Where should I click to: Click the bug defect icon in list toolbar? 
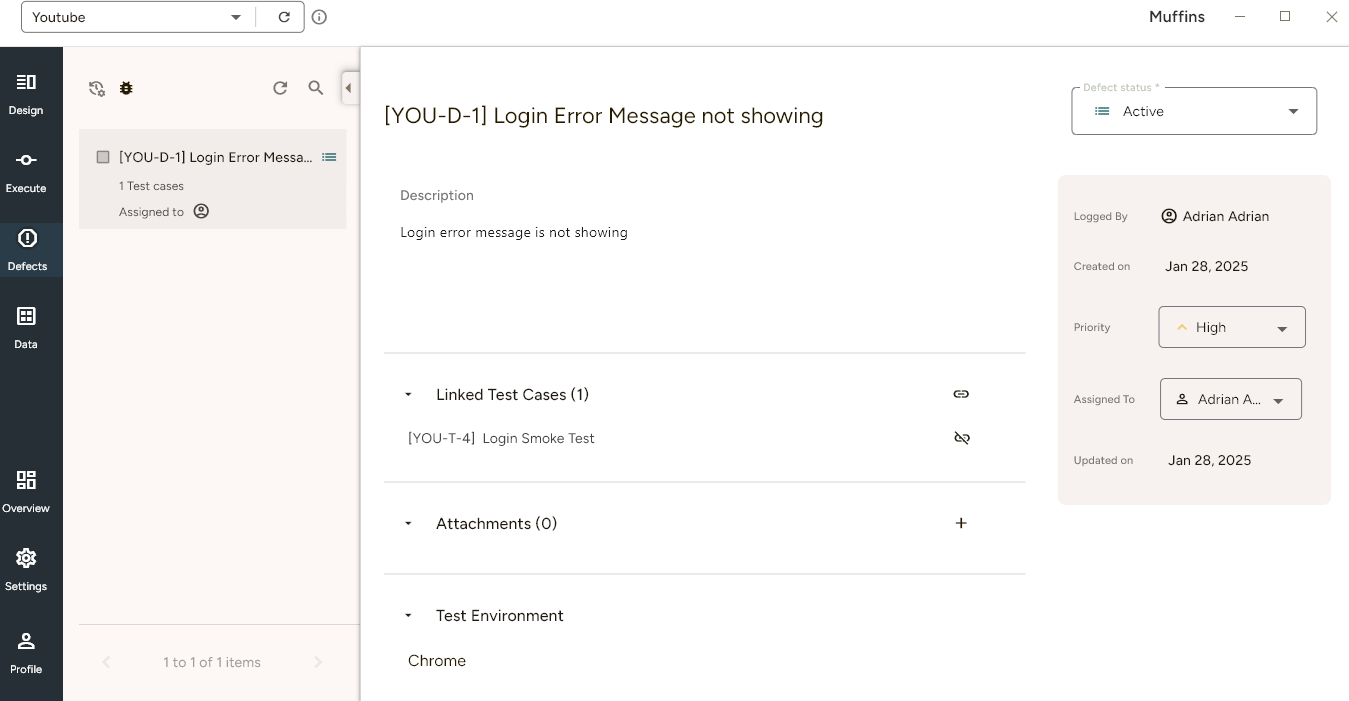click(x=126, y=88)
